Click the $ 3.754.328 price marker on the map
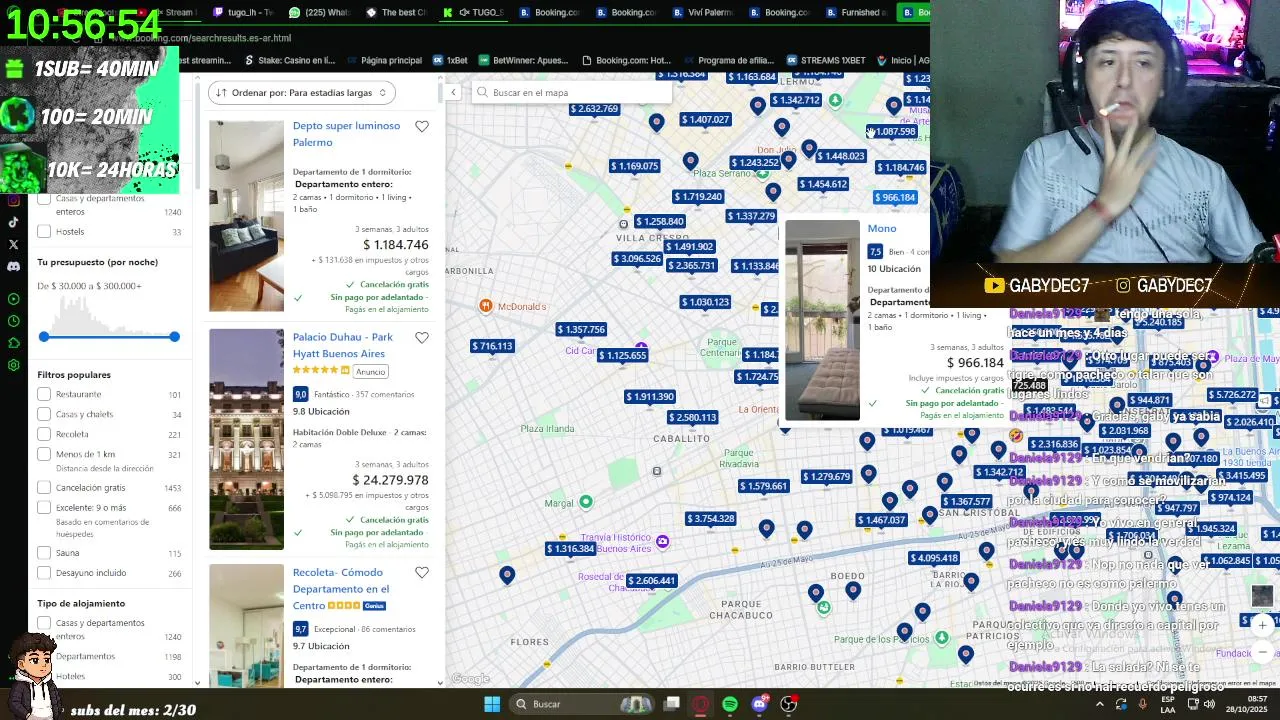This screenshot has width=1280, height=720. click(x=711, y=519)
